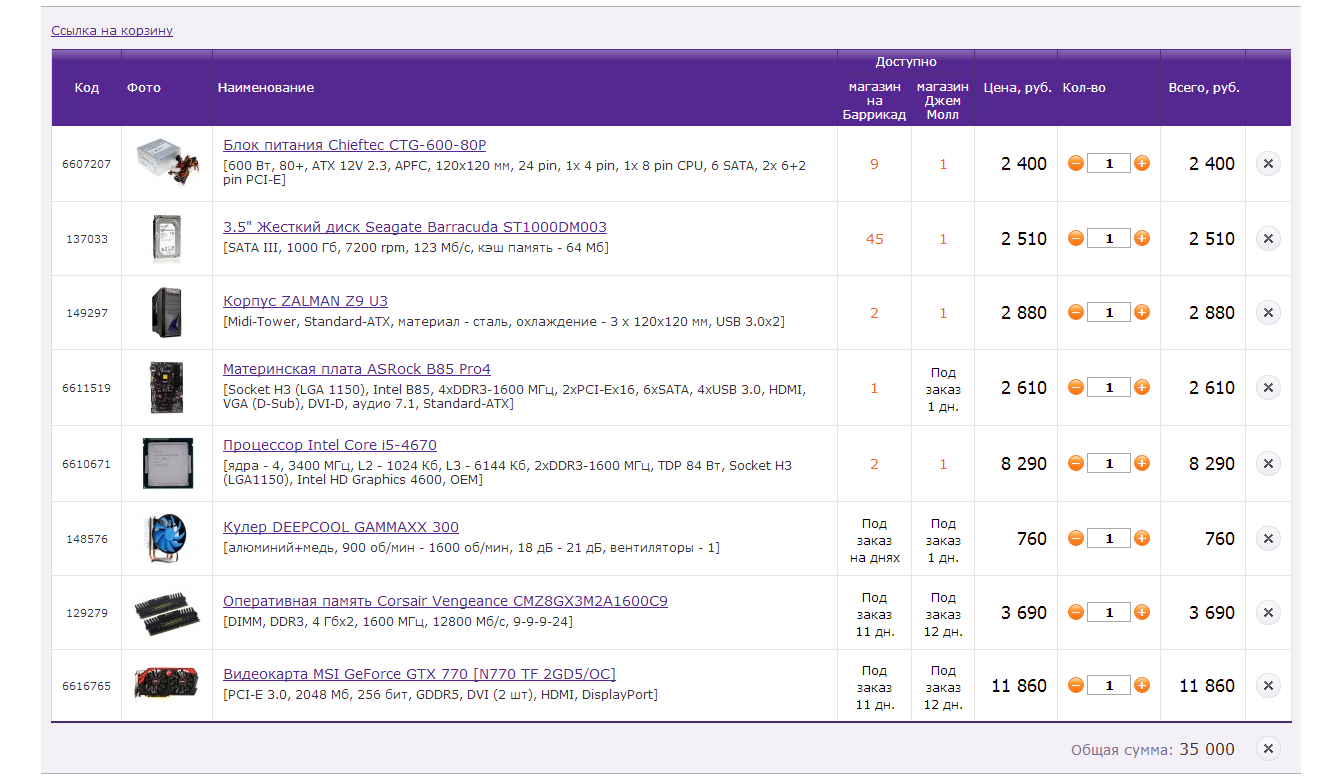Click quantity field for ASRock B85 Pro4
The width and height of the screenshot is (1333, 781).
coord(1109,387)
